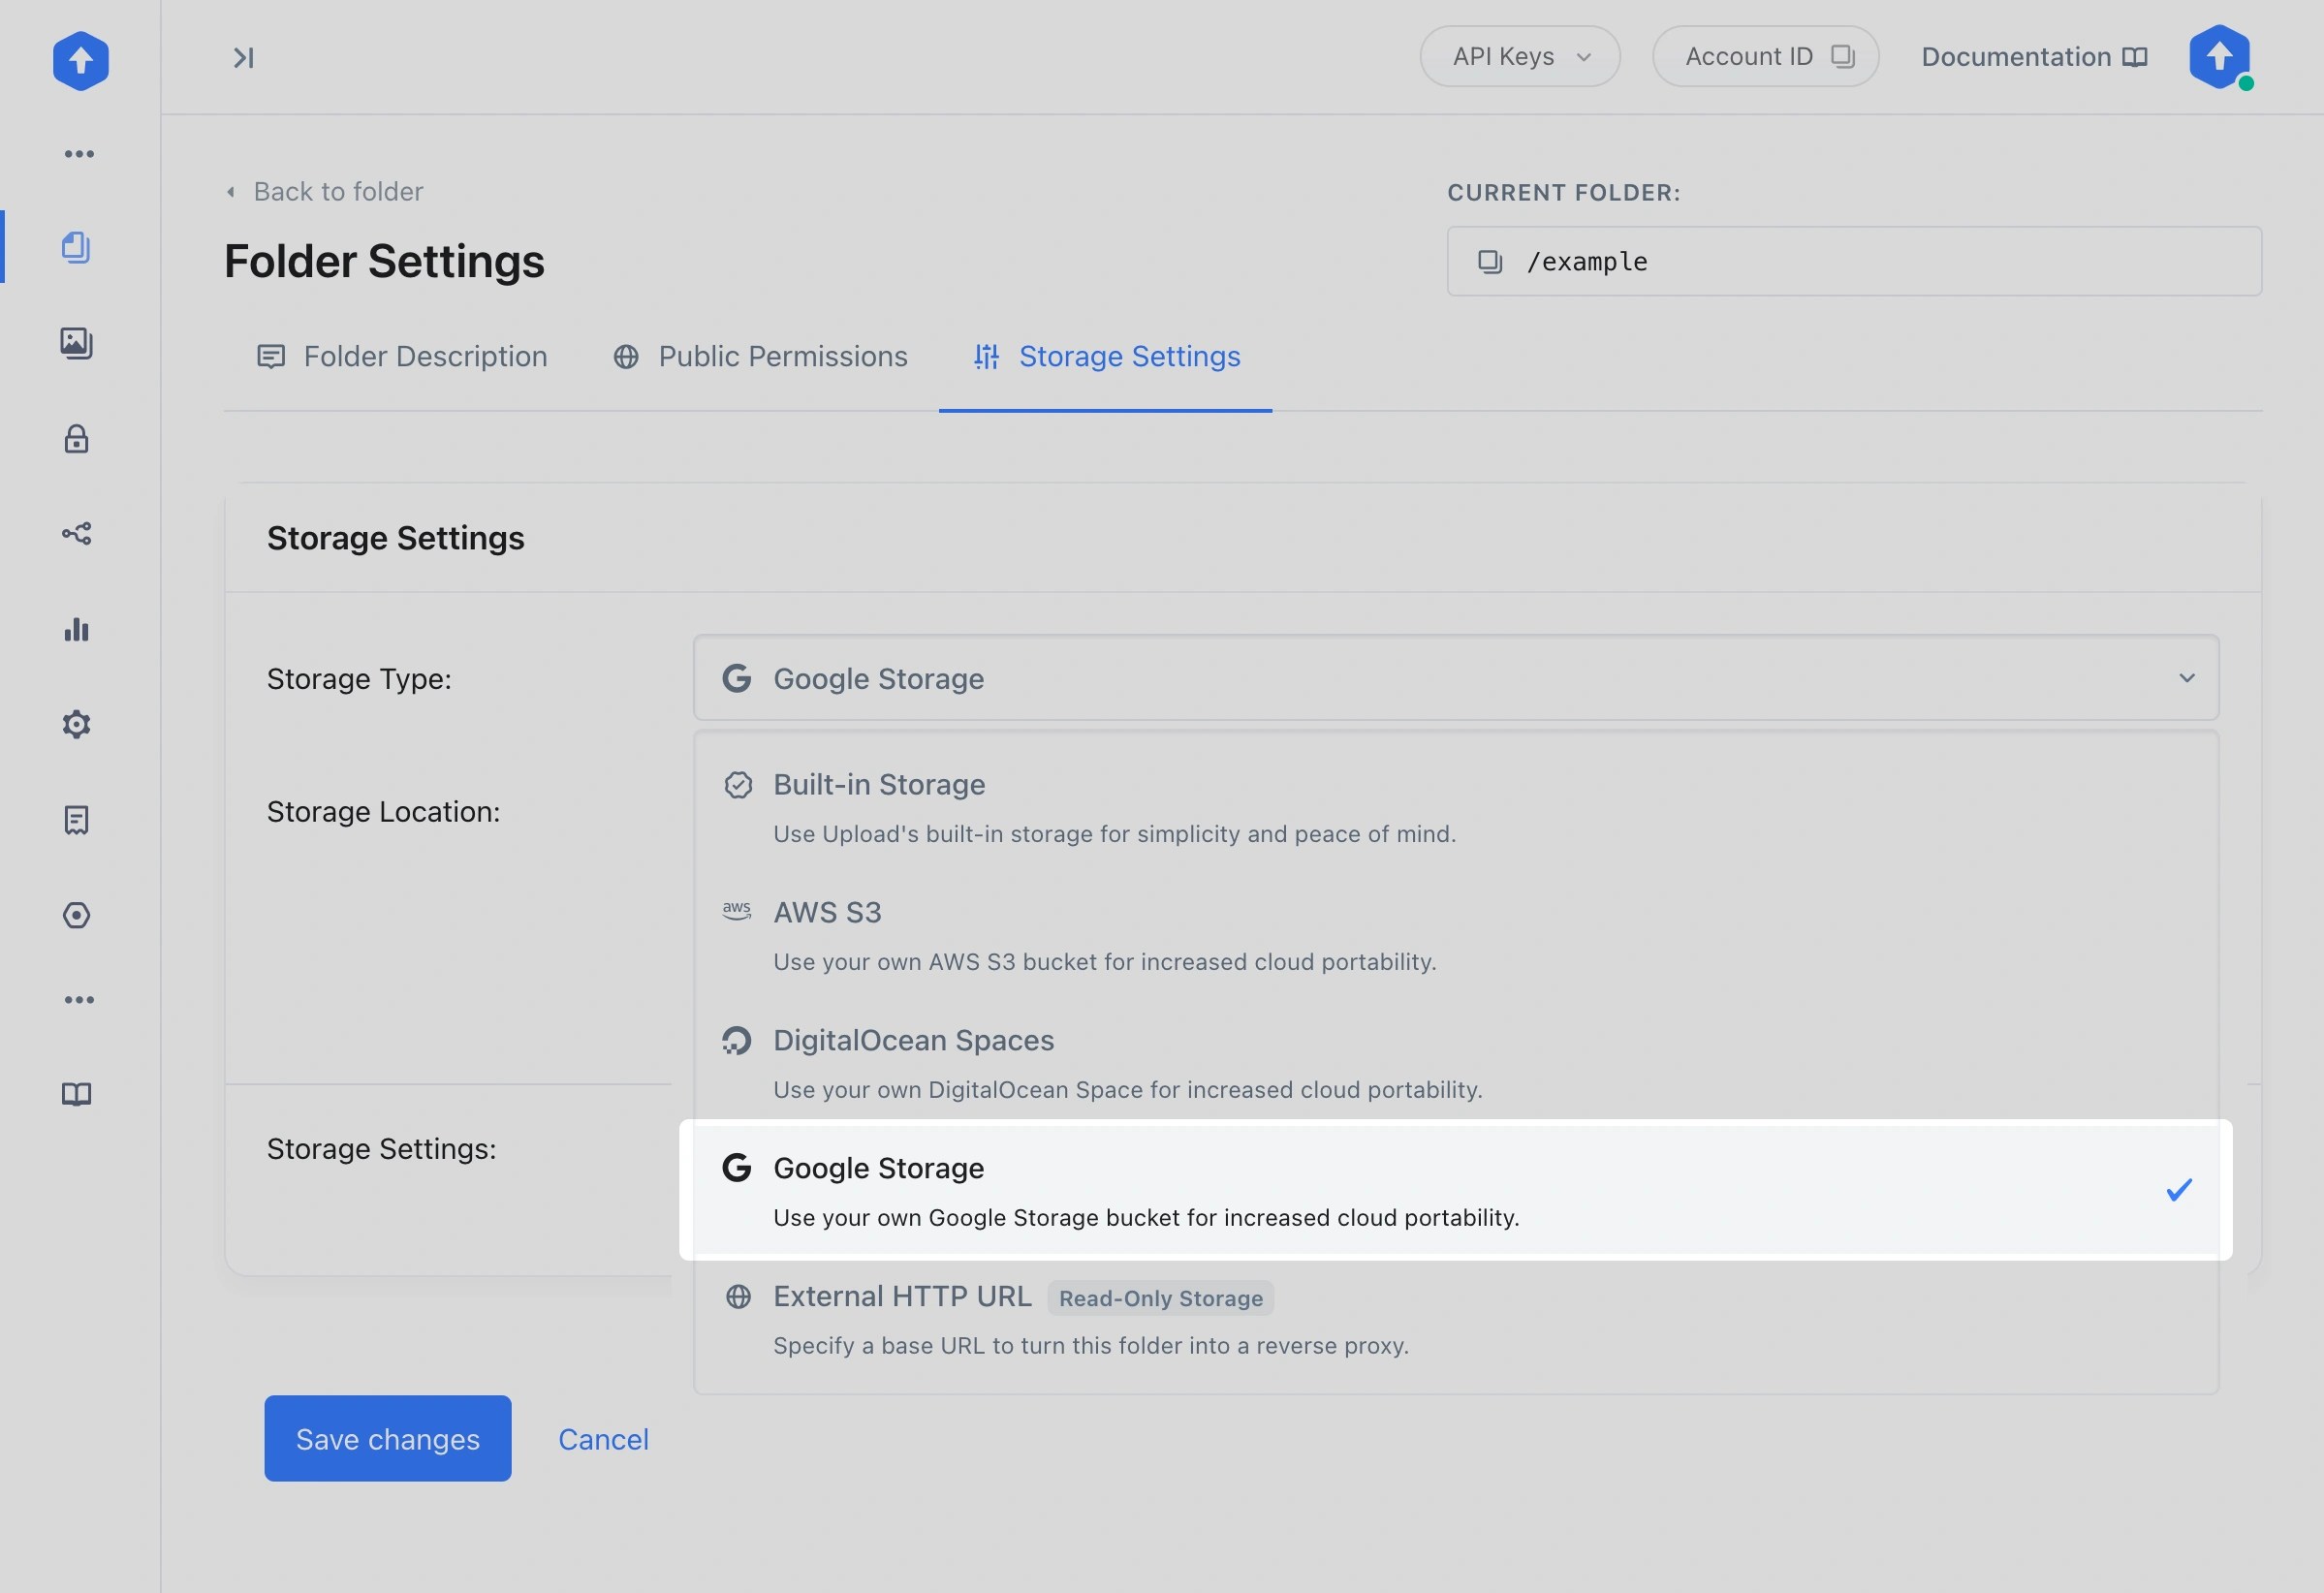Open the API Keys dropdown
2324x1593 pixels.
[x=1519, y=57]
